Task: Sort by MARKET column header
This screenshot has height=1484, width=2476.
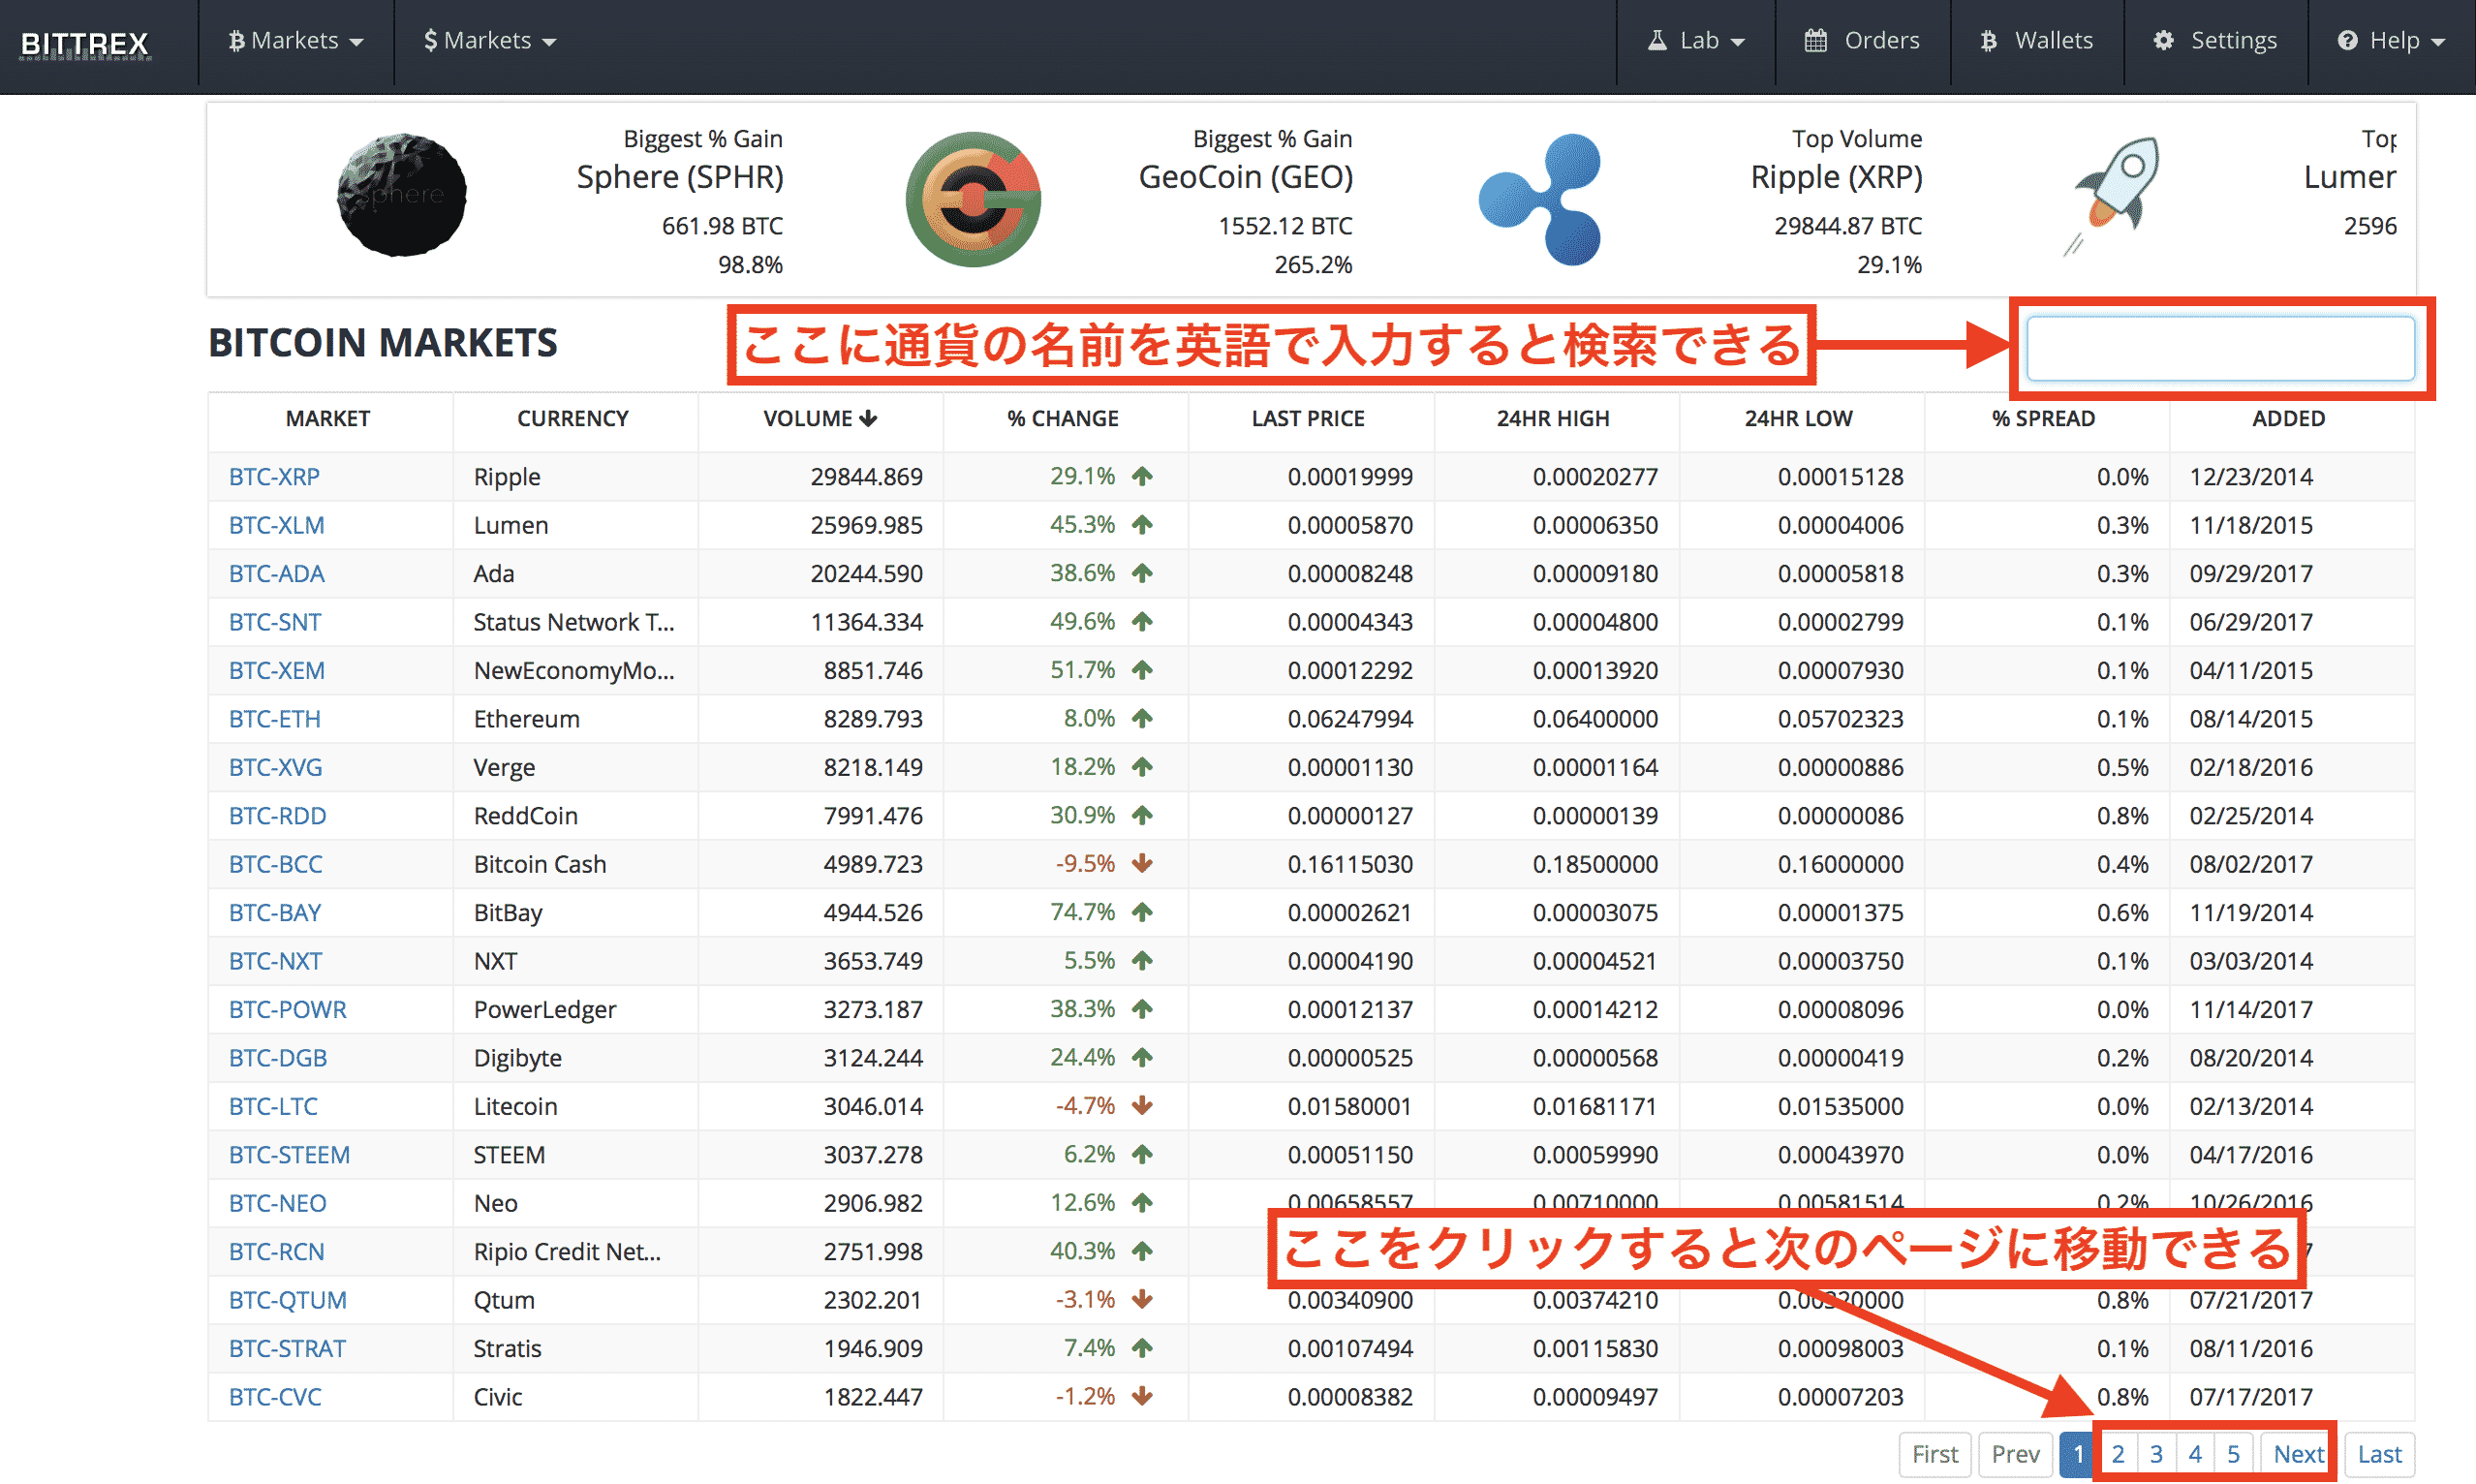Action: (328, 419)
